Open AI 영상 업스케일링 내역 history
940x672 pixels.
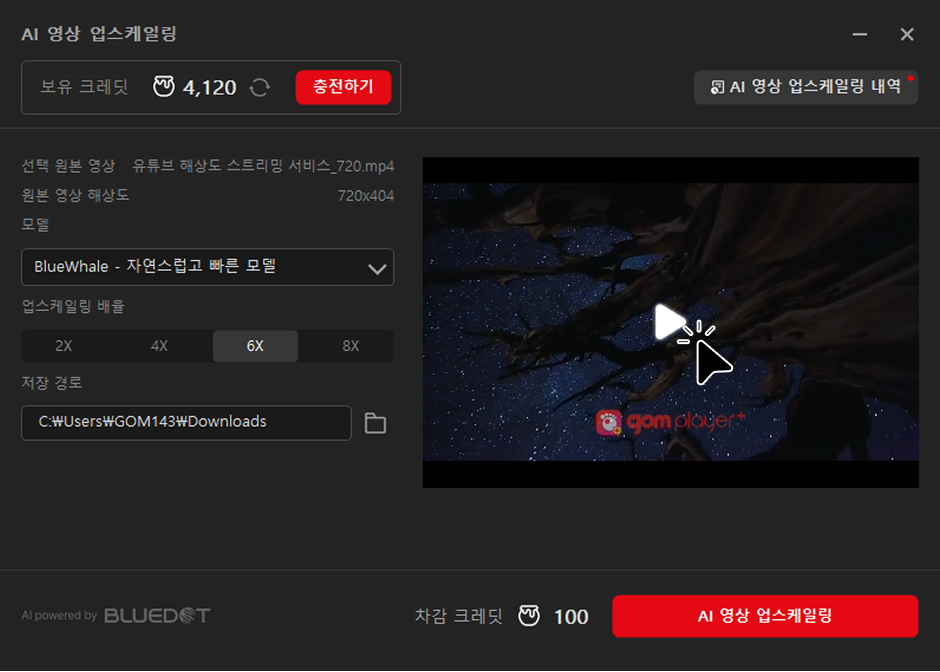pos(806,87)
